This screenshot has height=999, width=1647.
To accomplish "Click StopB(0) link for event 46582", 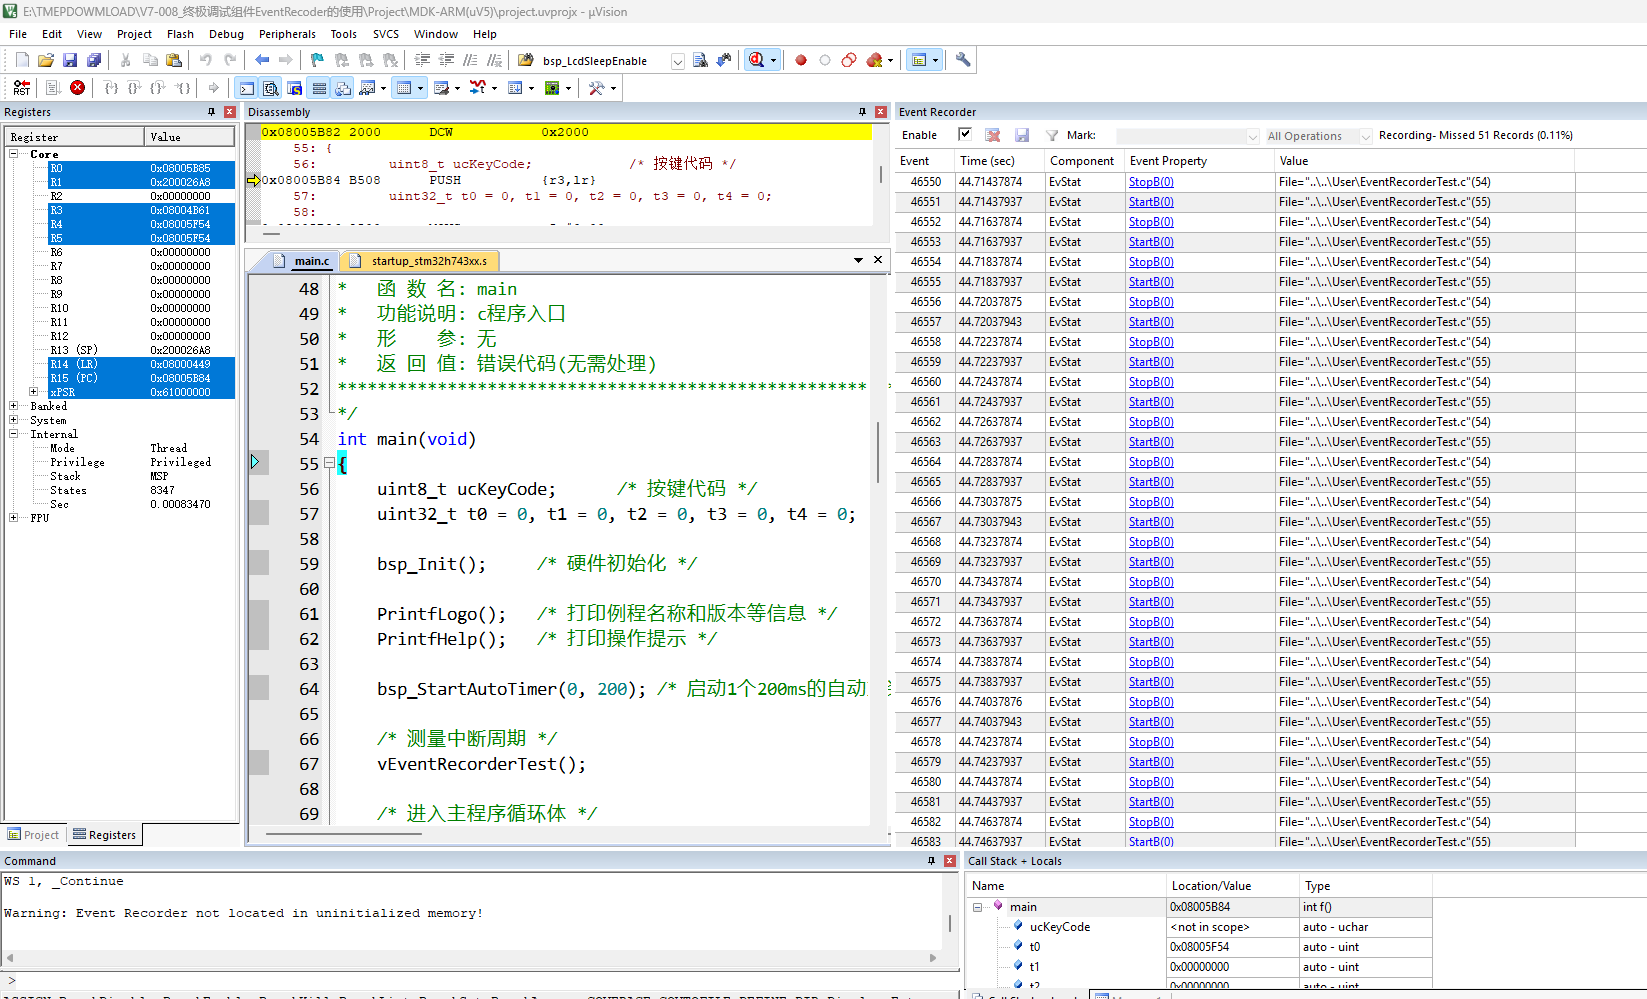I will (x=1151, y=822).
